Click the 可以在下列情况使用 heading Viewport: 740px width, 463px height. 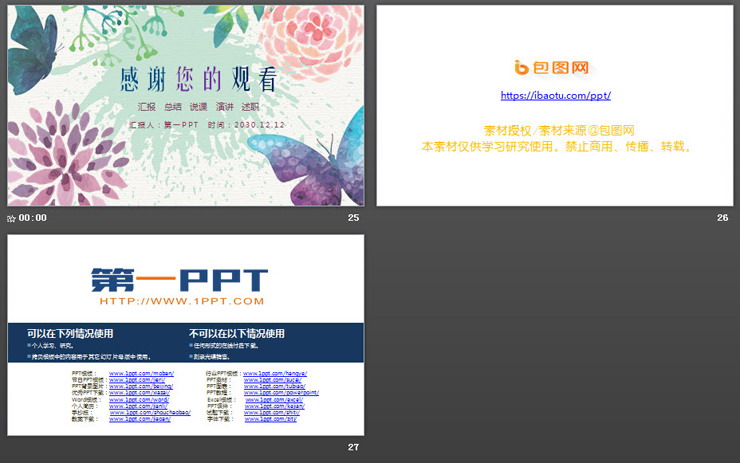click(x=70, y=333)
